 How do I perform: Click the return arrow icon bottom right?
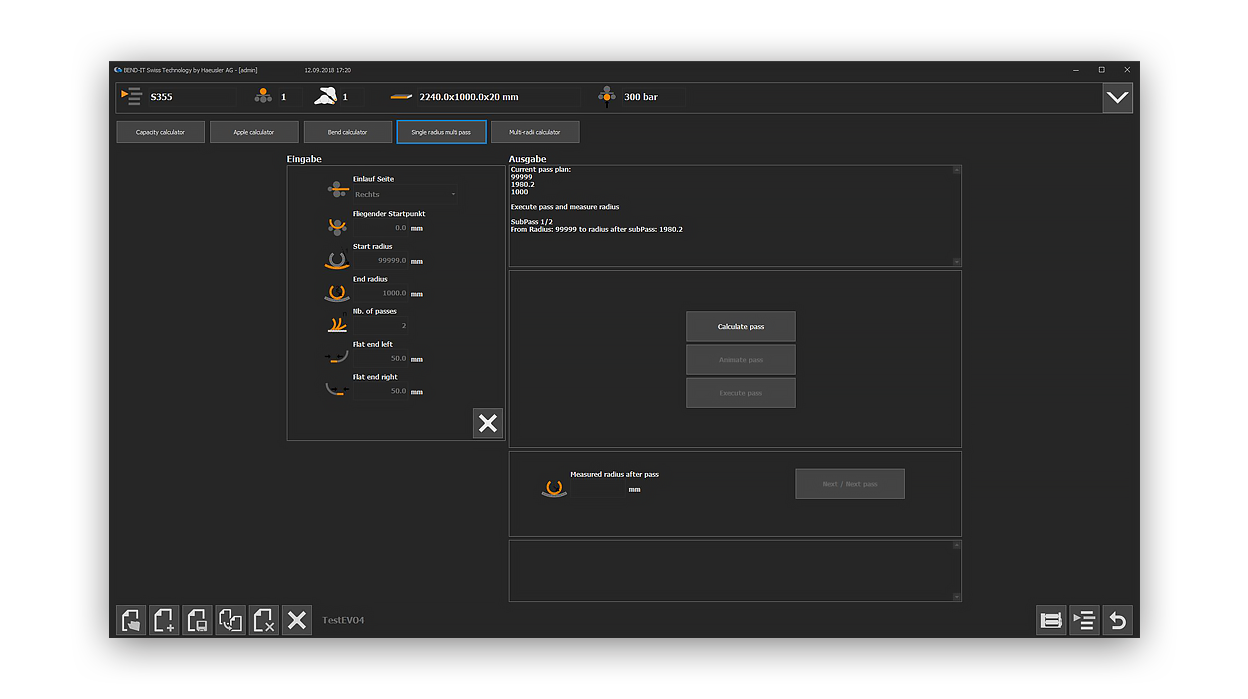pyautogui.click(x=1117, y=620)
